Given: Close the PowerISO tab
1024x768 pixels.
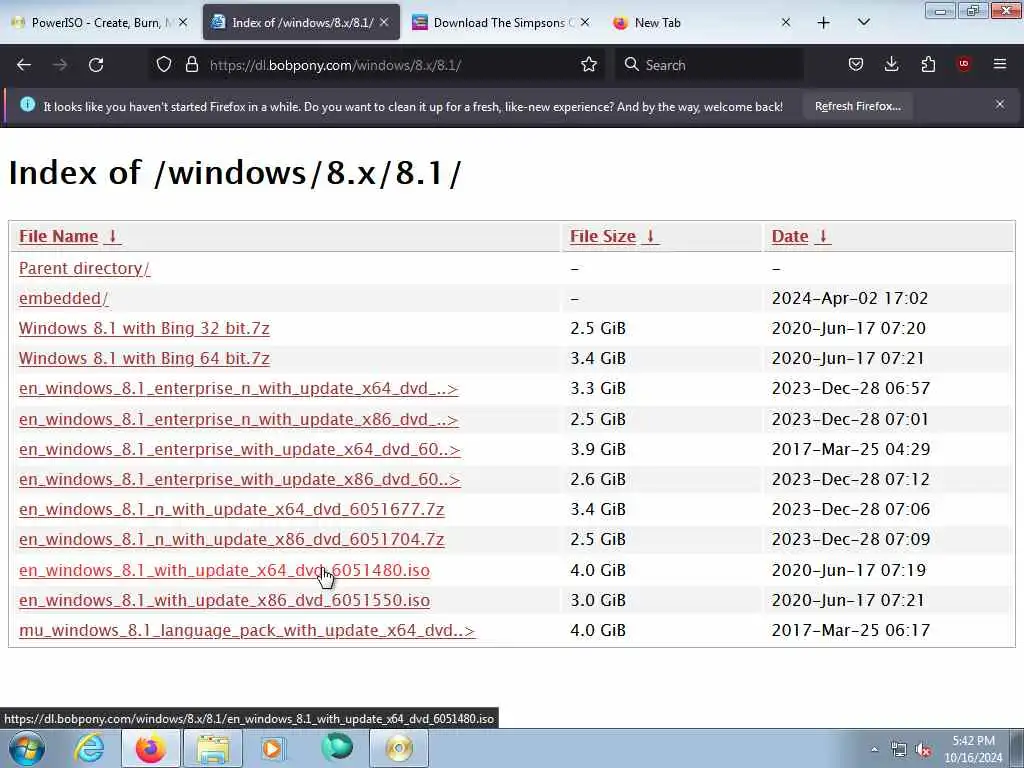Looking at the screenshot, I should [x=184, y=22].
